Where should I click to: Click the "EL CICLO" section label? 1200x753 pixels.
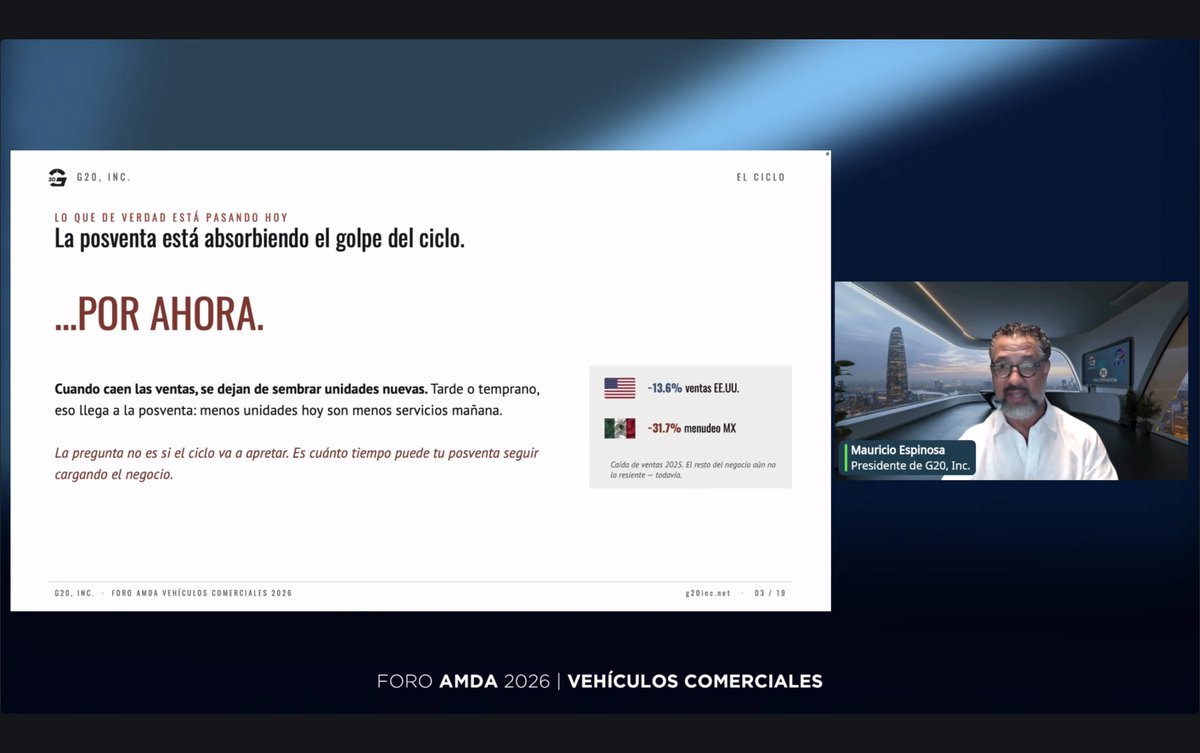761,178
